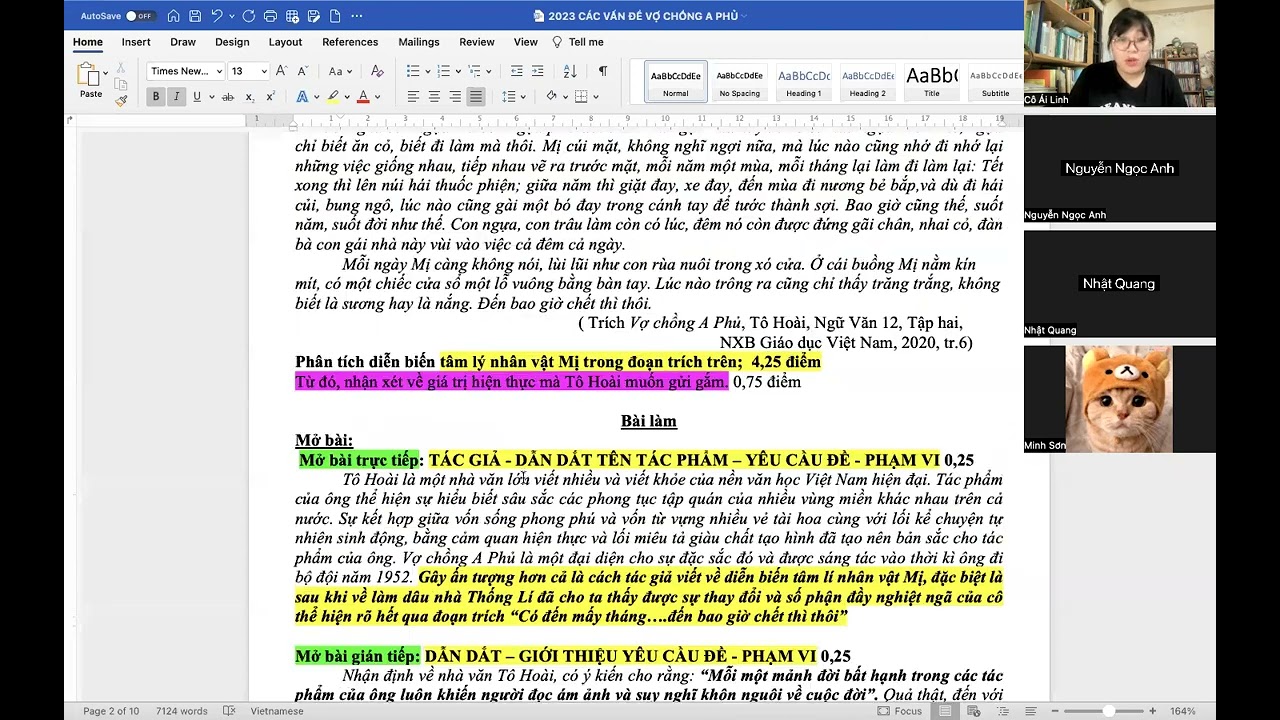
Task: Toggle Justify alignment
Action: (476, 97)
